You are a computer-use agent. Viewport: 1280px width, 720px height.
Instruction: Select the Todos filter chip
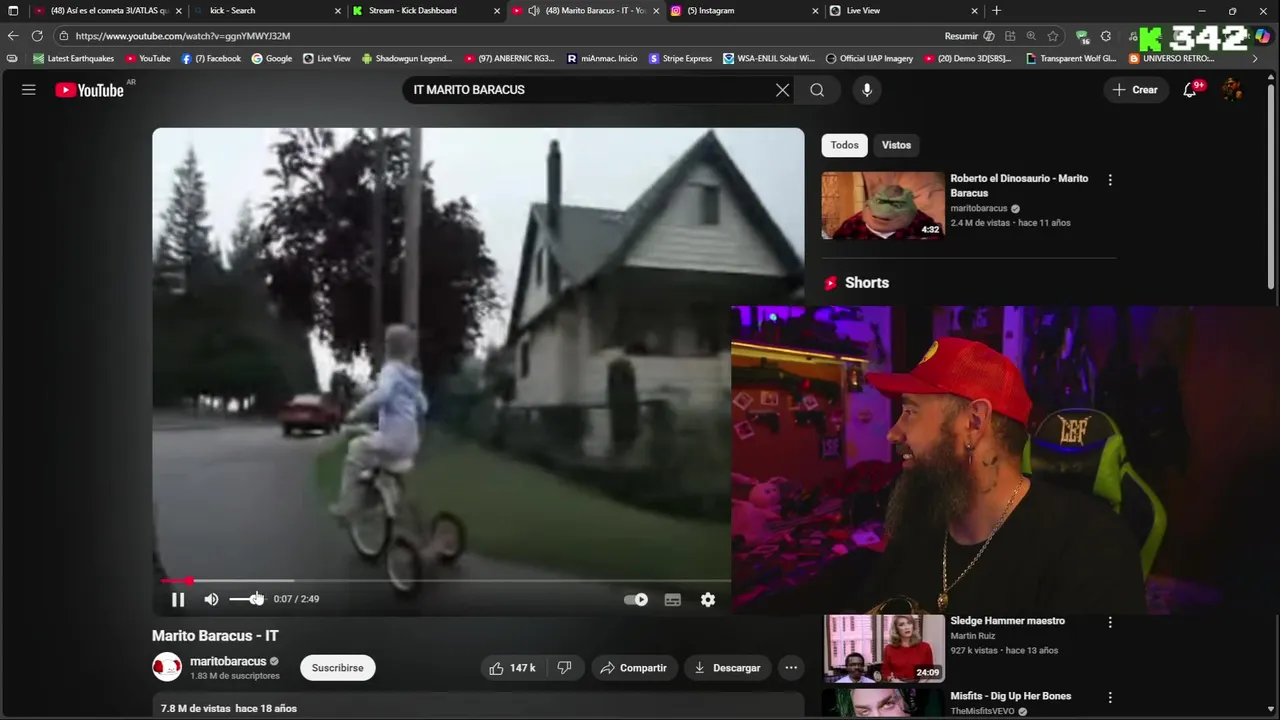click(x=844, y=145)
